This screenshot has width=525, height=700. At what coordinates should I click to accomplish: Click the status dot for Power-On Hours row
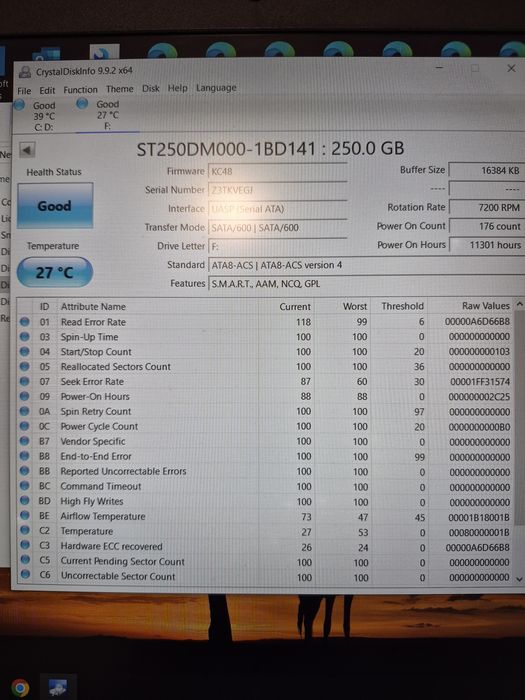pyautogui.click(x=25, y=396)
